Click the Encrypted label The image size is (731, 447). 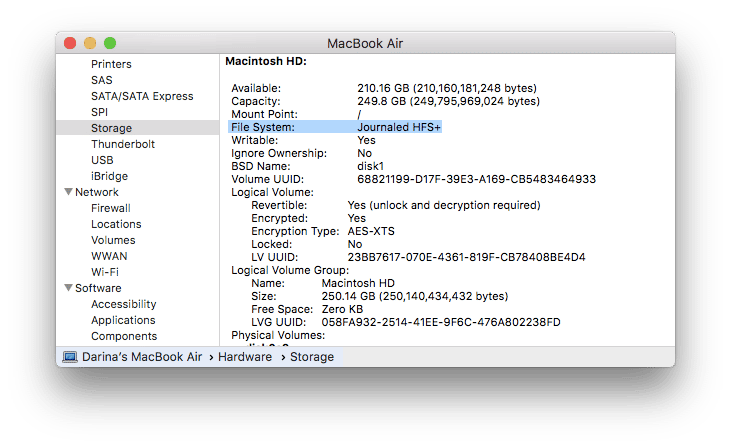pos(280,218)
